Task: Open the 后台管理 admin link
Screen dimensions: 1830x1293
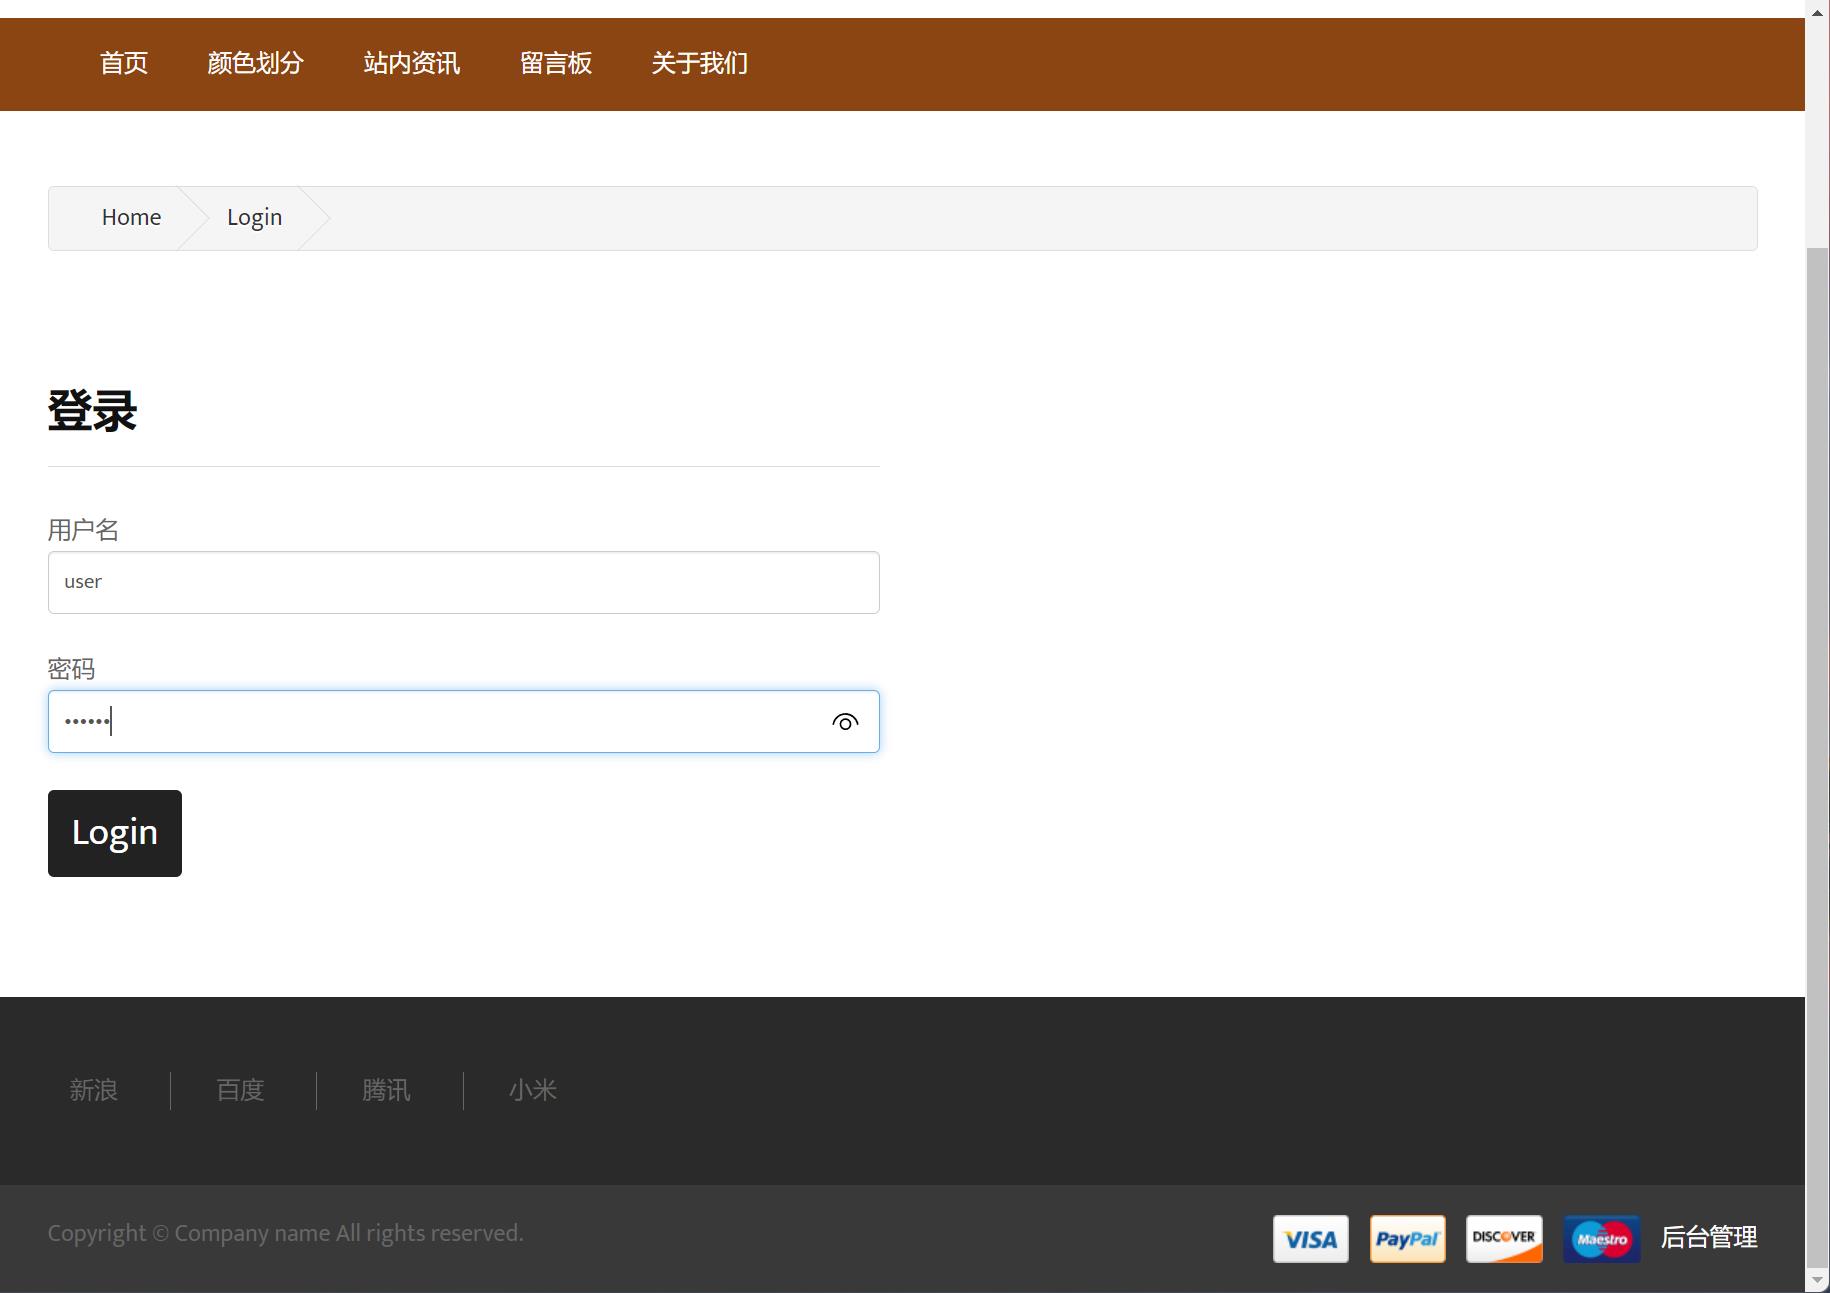Action: click(x=1708, y=1238)
